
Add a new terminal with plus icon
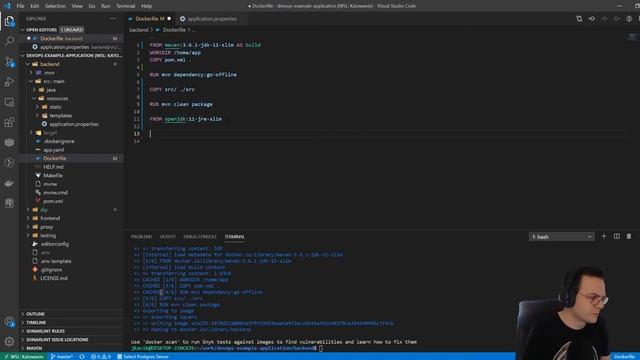coord(604,236)
